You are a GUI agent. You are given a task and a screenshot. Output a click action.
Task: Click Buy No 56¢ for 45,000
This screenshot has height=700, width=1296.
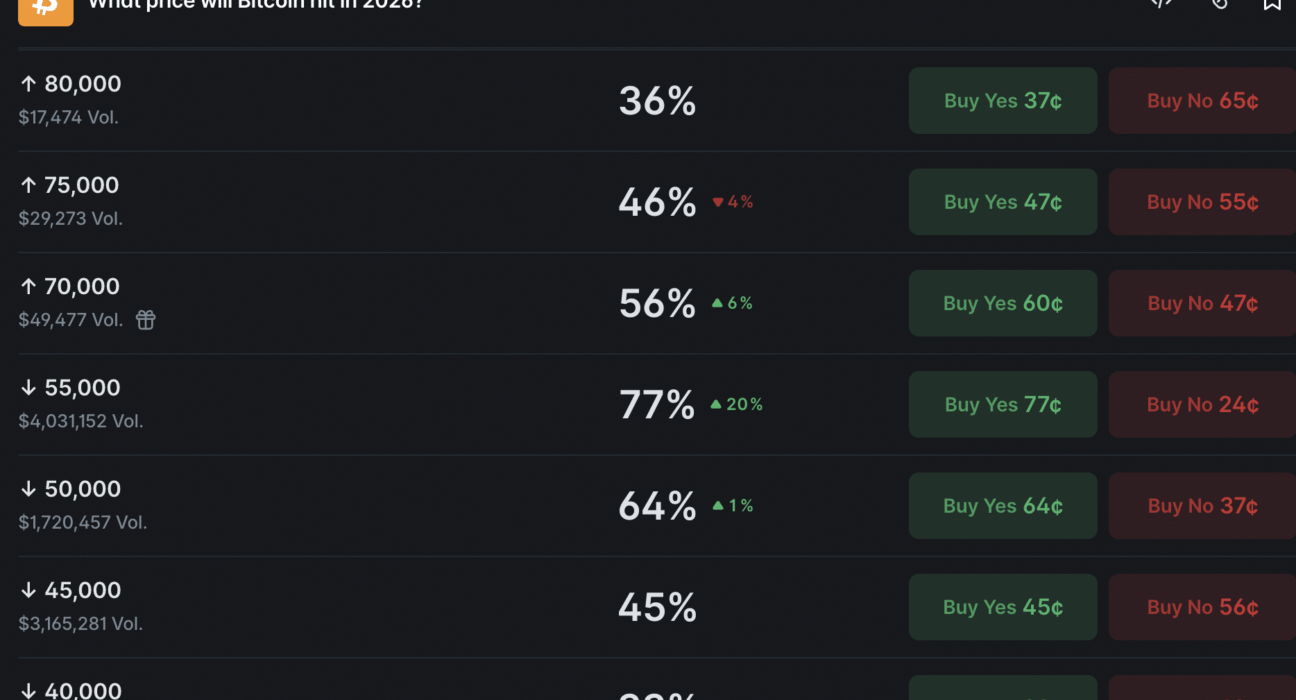click(1202, 607)
